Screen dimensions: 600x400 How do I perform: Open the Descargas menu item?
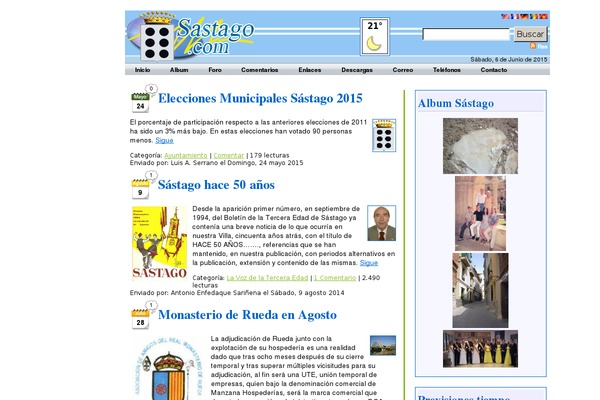point(357,70)
